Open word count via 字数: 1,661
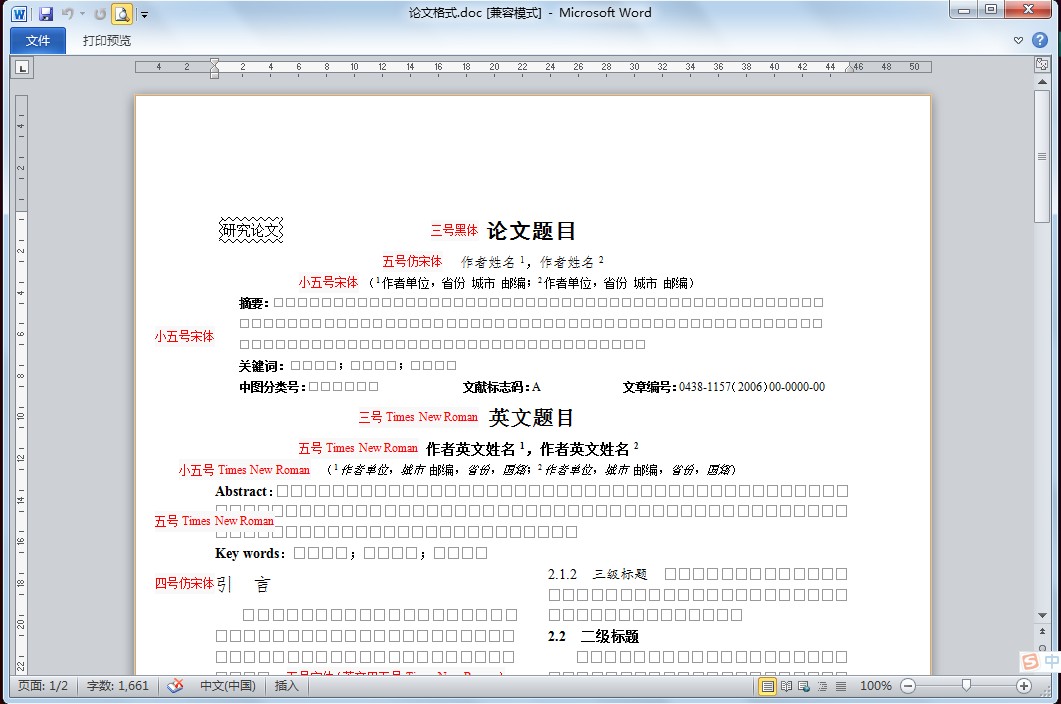1061x704 pixels. click(x=118, y=686)
